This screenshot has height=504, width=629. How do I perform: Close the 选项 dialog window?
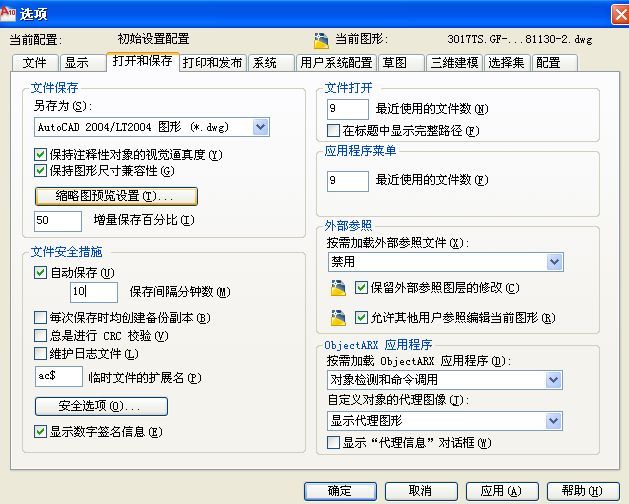[x=614, y=13]
